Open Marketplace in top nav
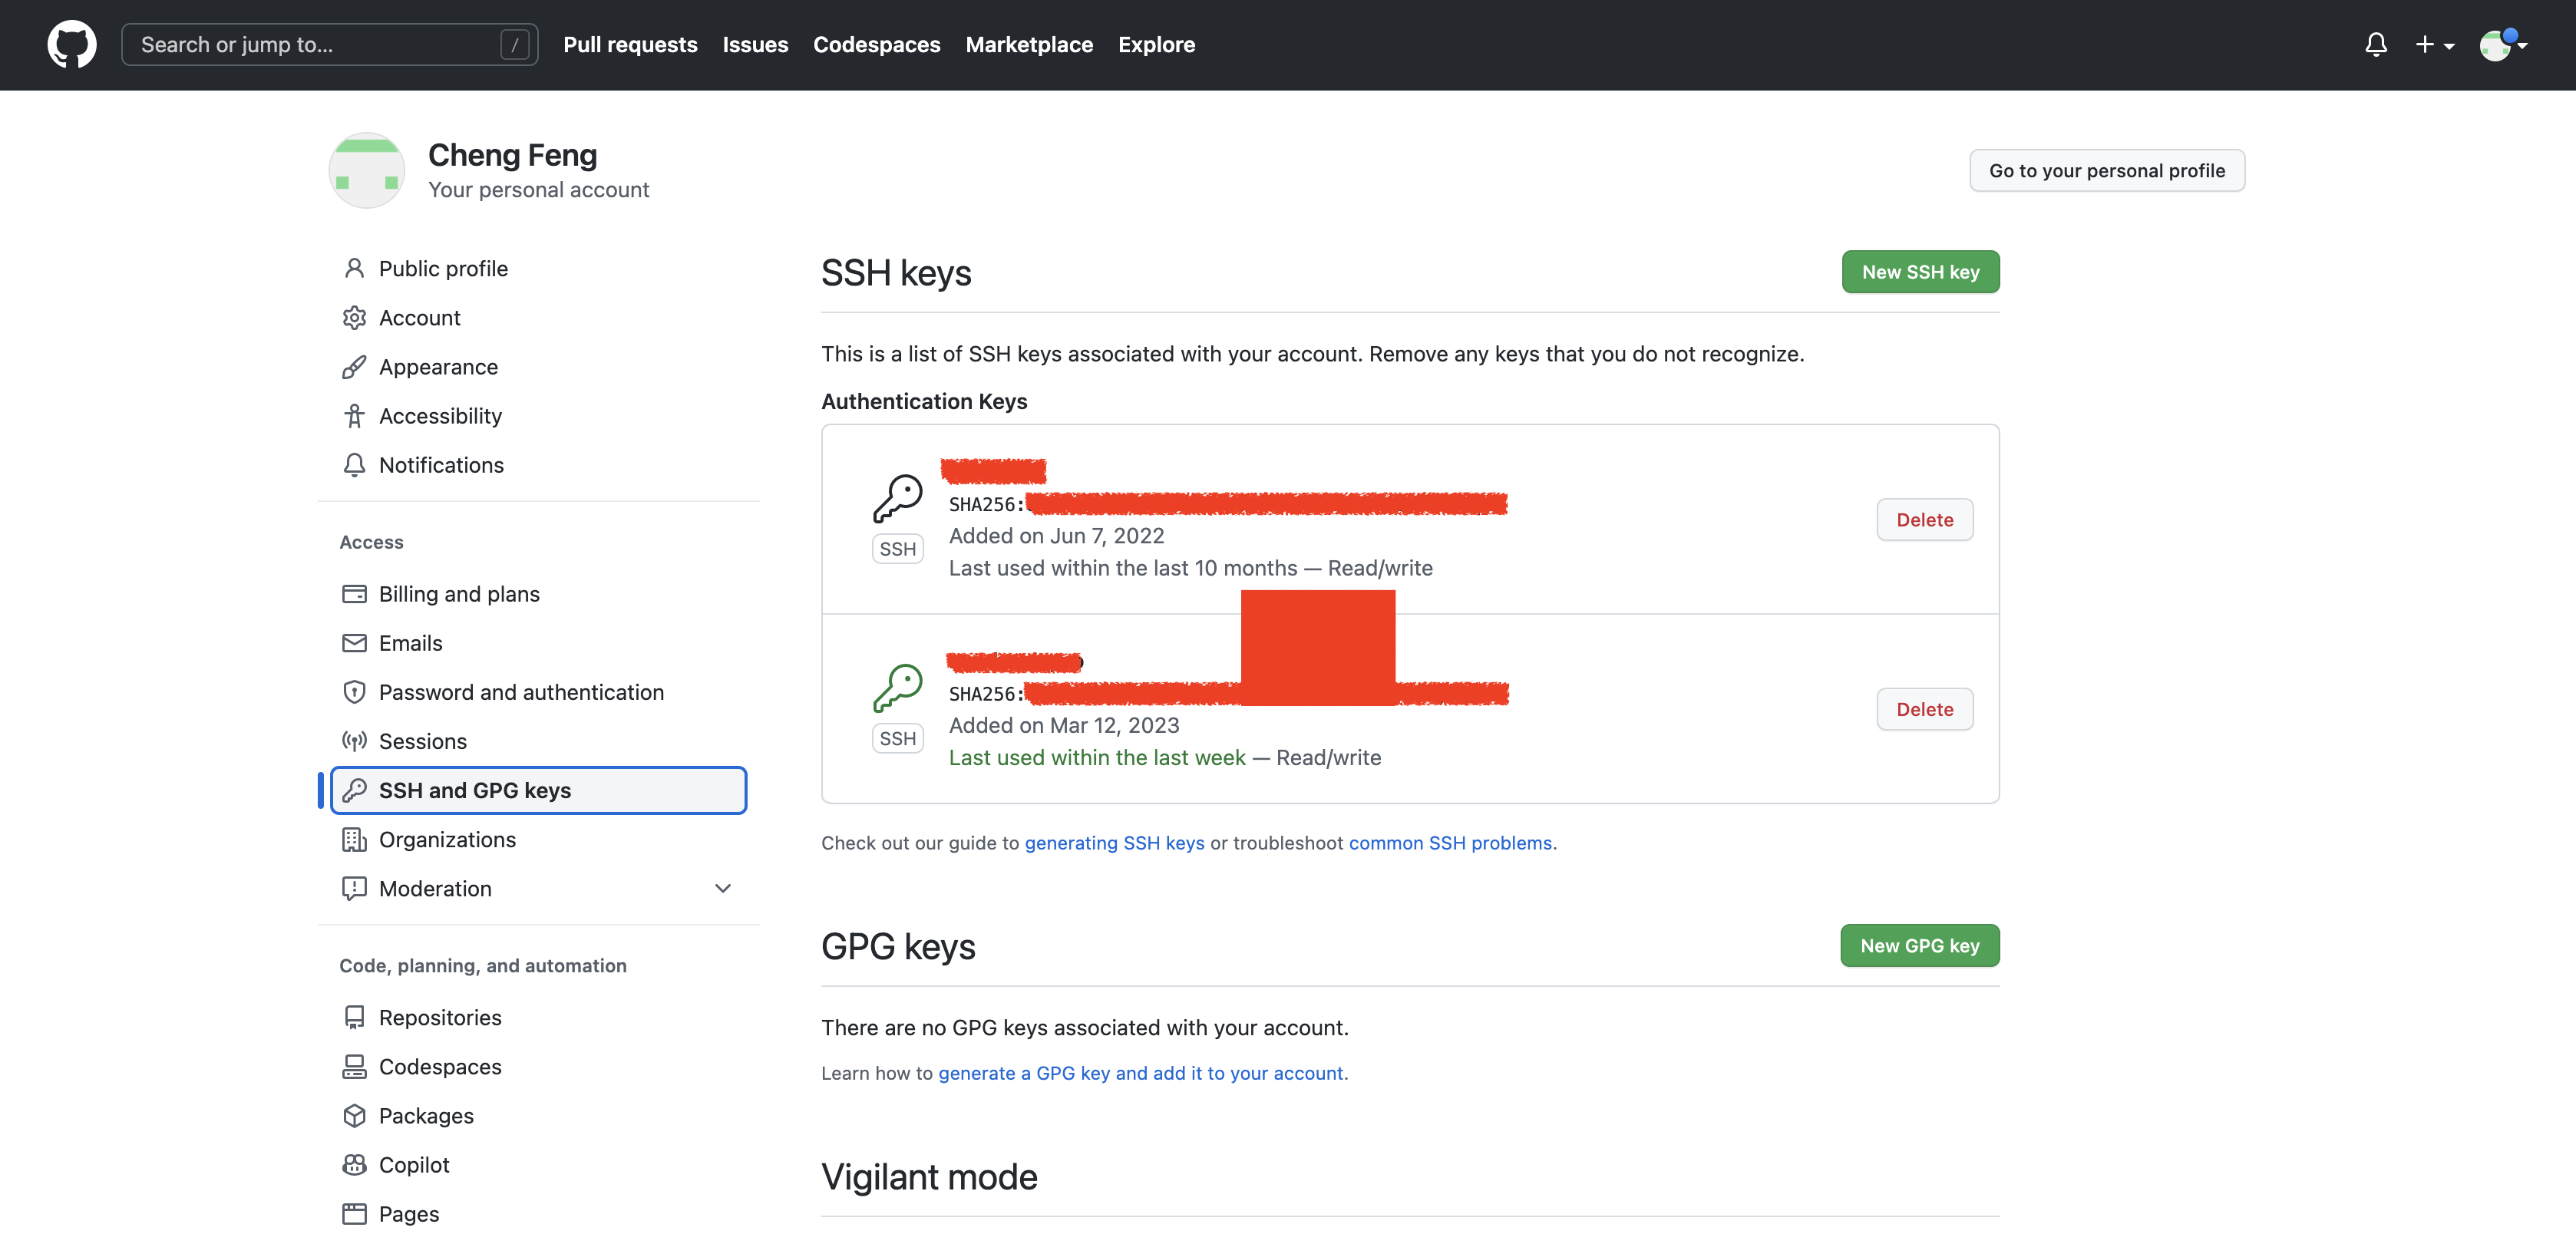The height and width of the screenshot is (1234, 2576). 1029,45
